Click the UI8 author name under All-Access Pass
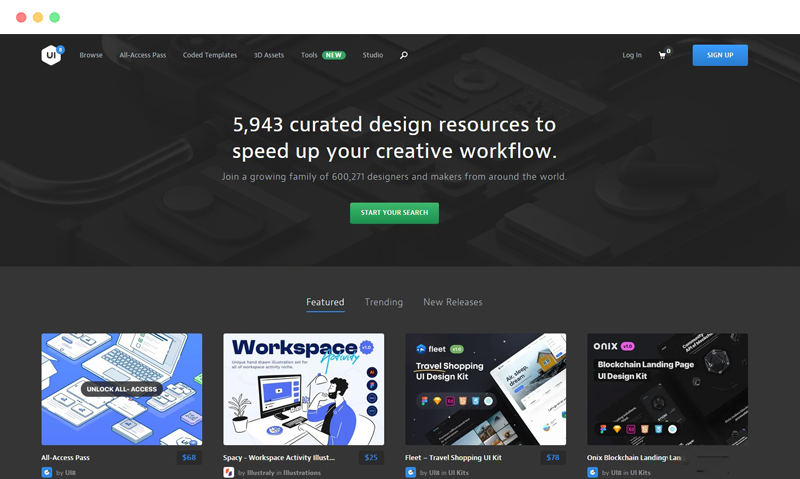This screenshot has width=800, height=479. click(x=70, y=473)
